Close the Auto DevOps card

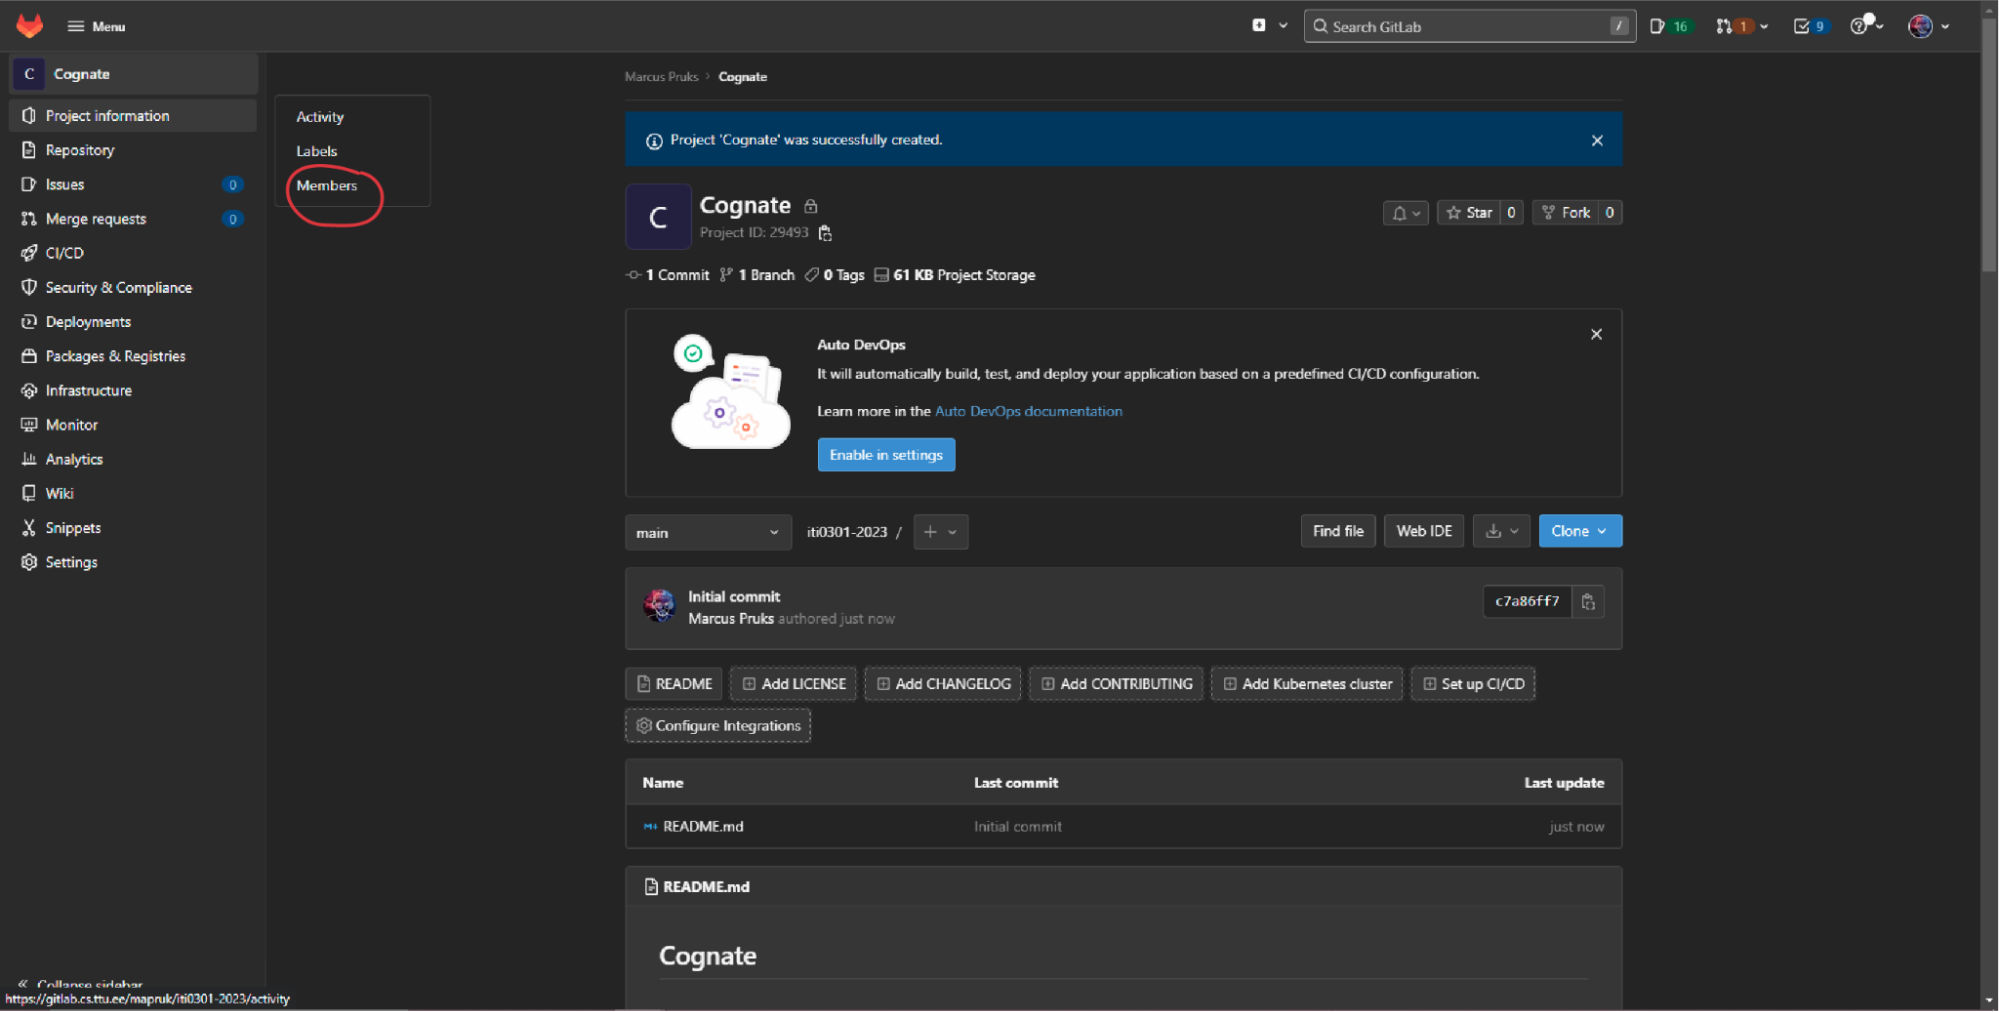pos(1596,334)
